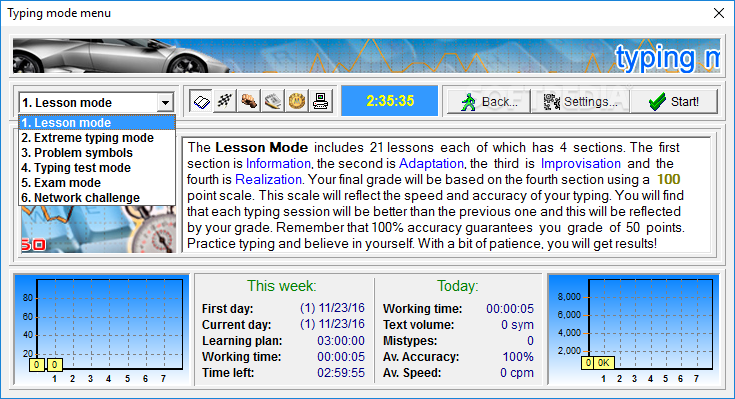Viewport: 735px width, 399px height.
Task: Click the green '100' point scale number
Action: pos(668,180)
